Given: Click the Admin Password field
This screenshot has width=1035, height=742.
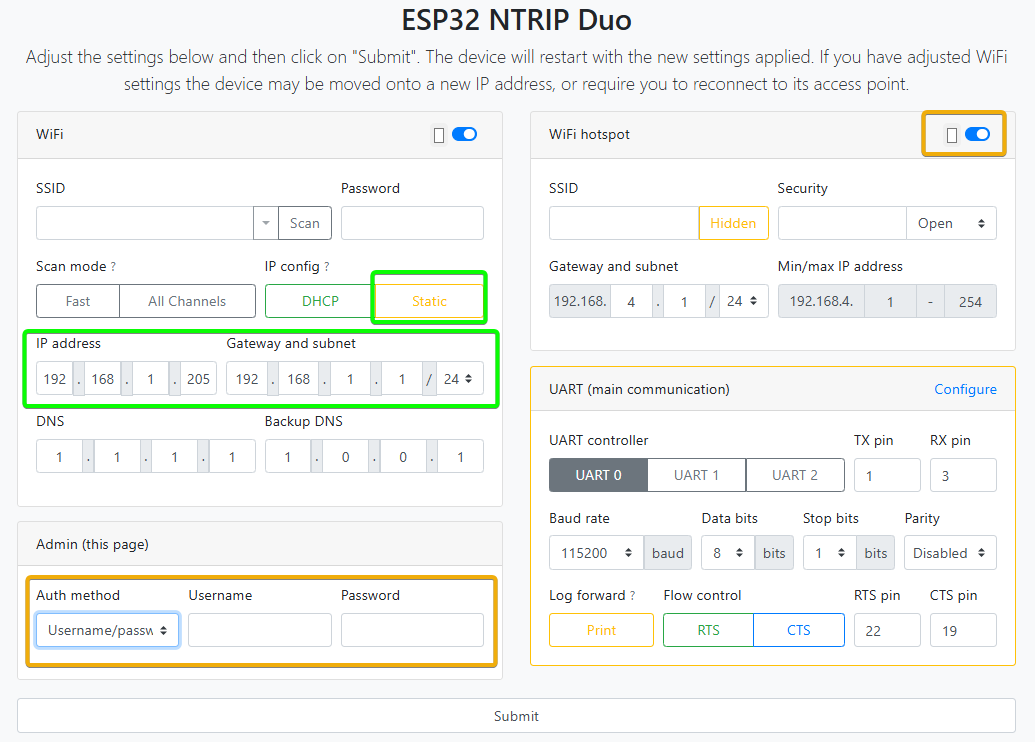Looking at the screenshot, I should click(412, 630).
